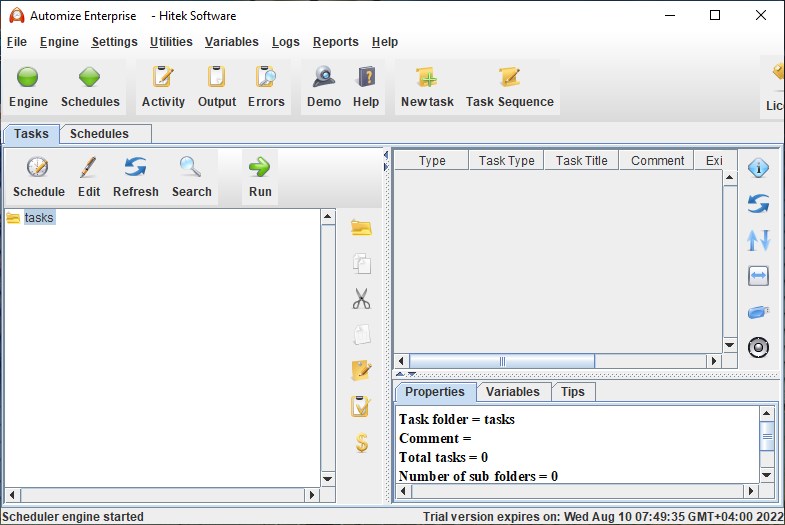The width and height of the screenshot is (785, 525).
Task: Open the Engine menu
Action: (x=59, y=42)
